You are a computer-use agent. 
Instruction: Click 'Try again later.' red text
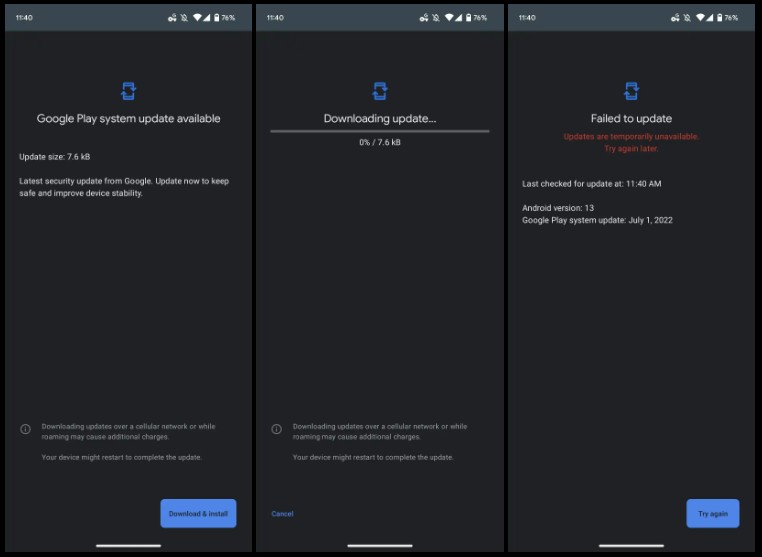pyautogui.click(x=631, y=149)
